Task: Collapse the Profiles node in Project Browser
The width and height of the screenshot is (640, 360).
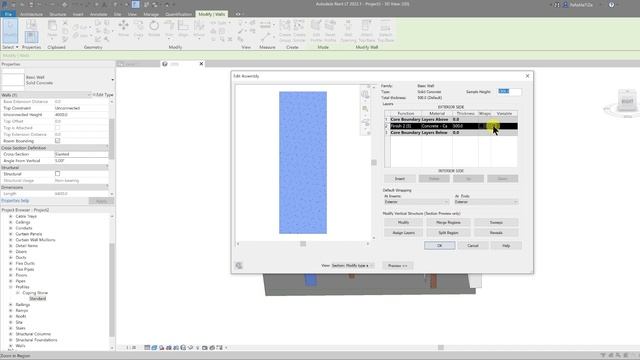Action: point(11,287)
